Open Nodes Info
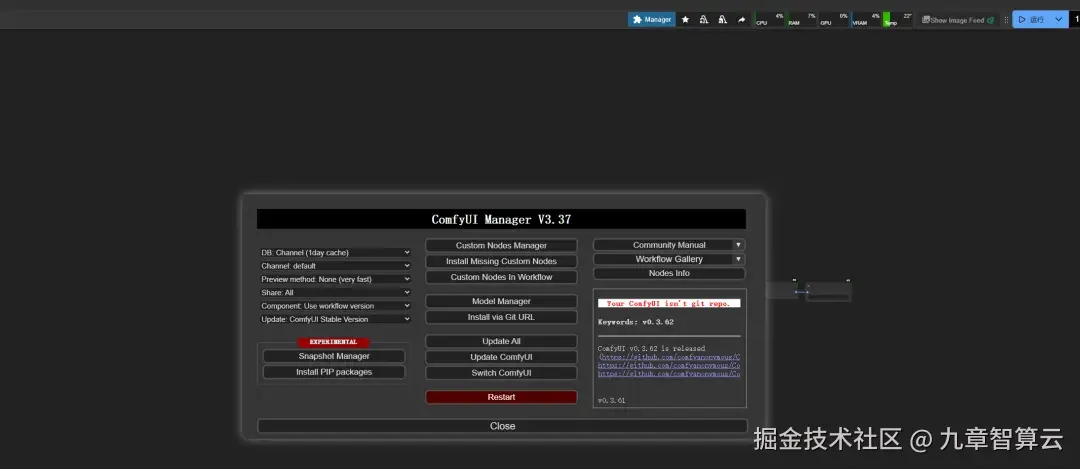 coord(669,273)
